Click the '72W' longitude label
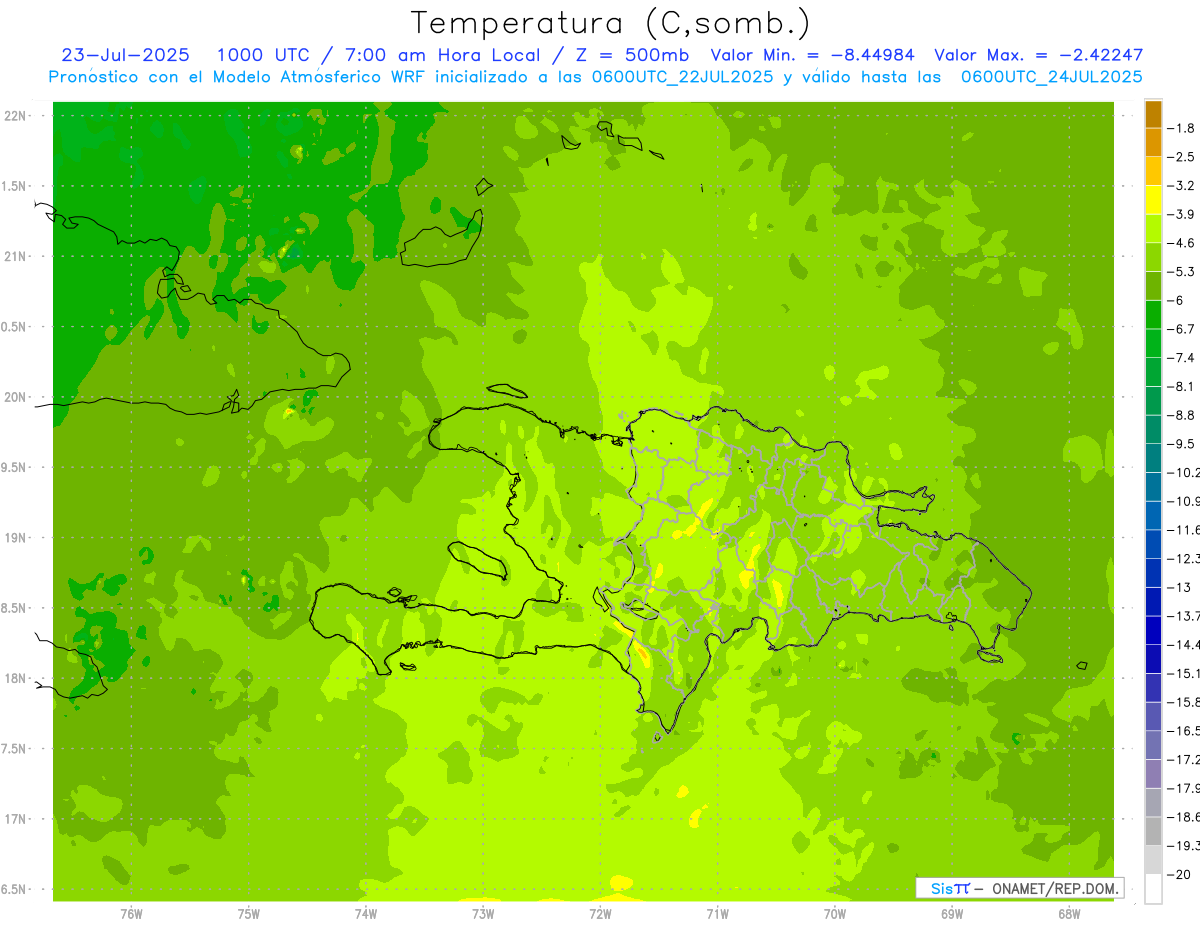Viewport: 1200px width, 927px height. pos(600,913)
